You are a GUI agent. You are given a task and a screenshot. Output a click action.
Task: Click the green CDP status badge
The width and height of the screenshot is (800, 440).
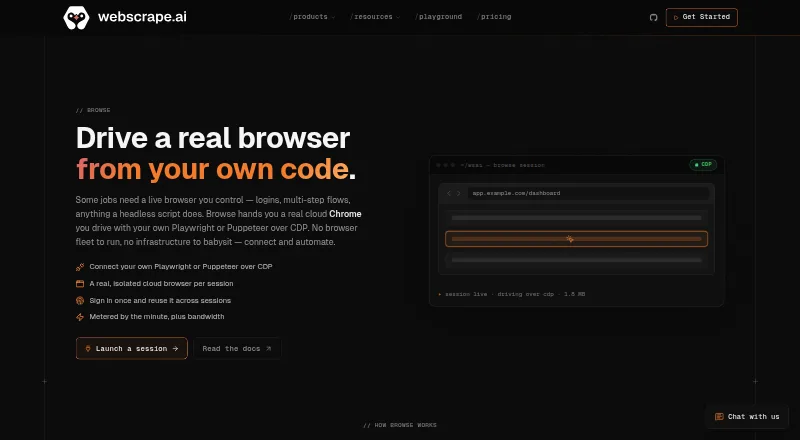[703, 164]
